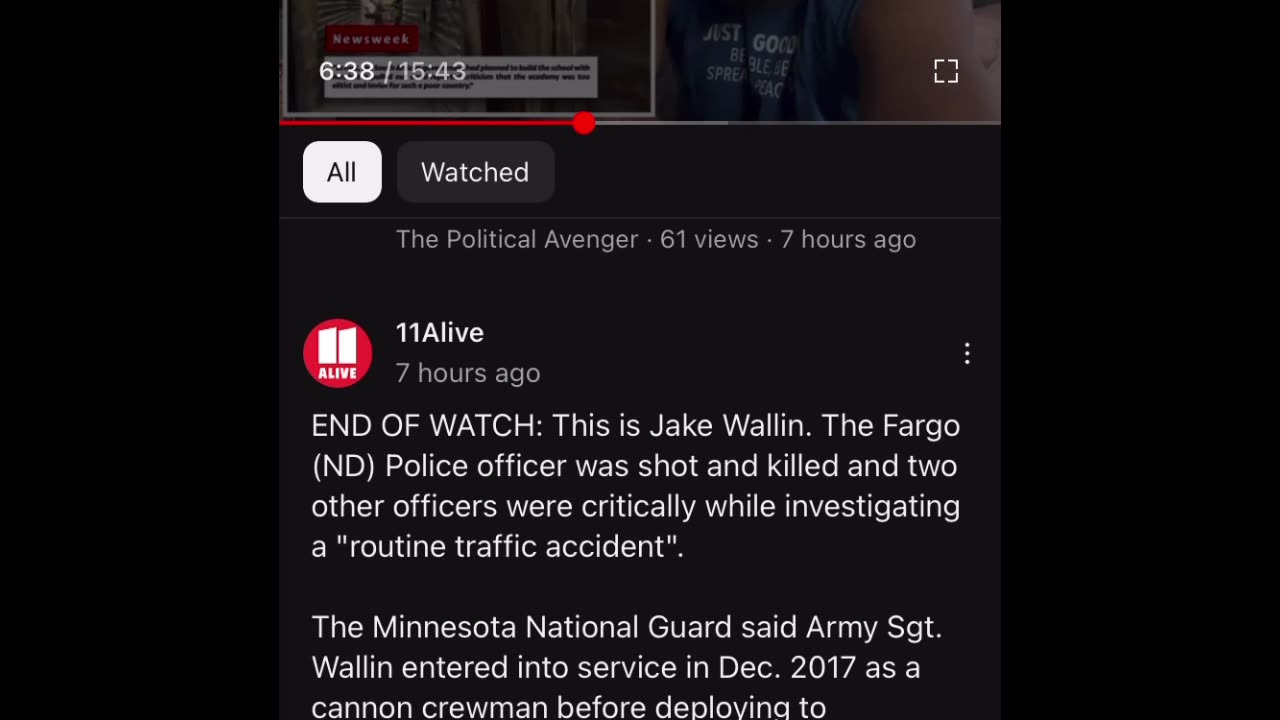Click the caption overlay box in the video

coord(460,77)
